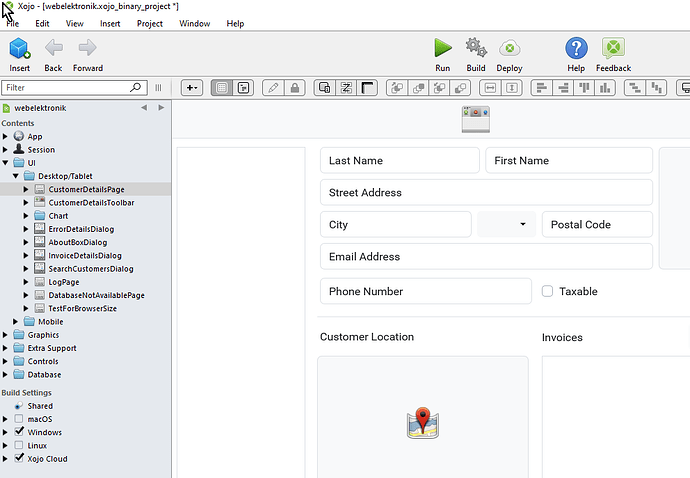Click bring forward order icon
This screenshot has width=690, height=478.
click(418, 88)
